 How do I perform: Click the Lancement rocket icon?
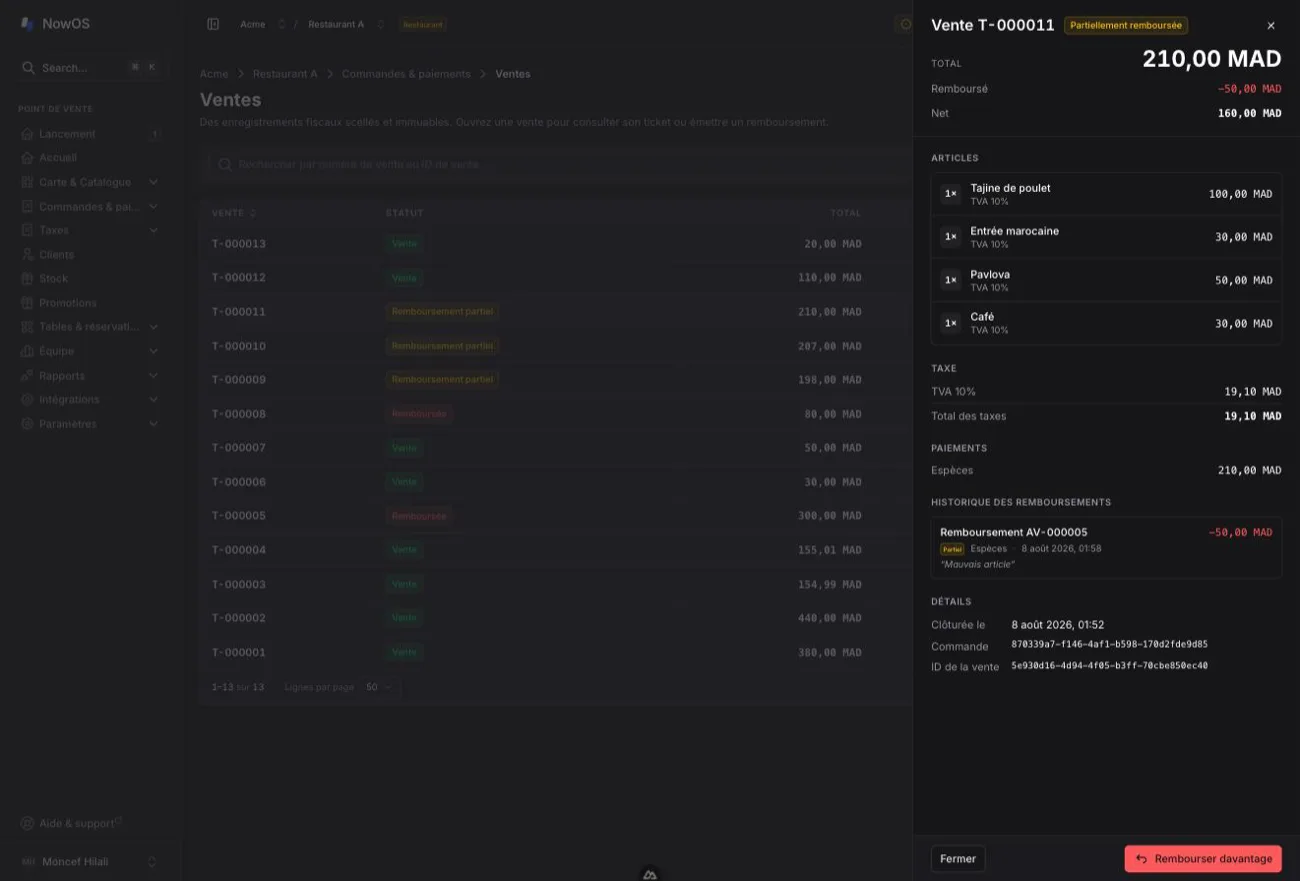(x=28, y=134)
